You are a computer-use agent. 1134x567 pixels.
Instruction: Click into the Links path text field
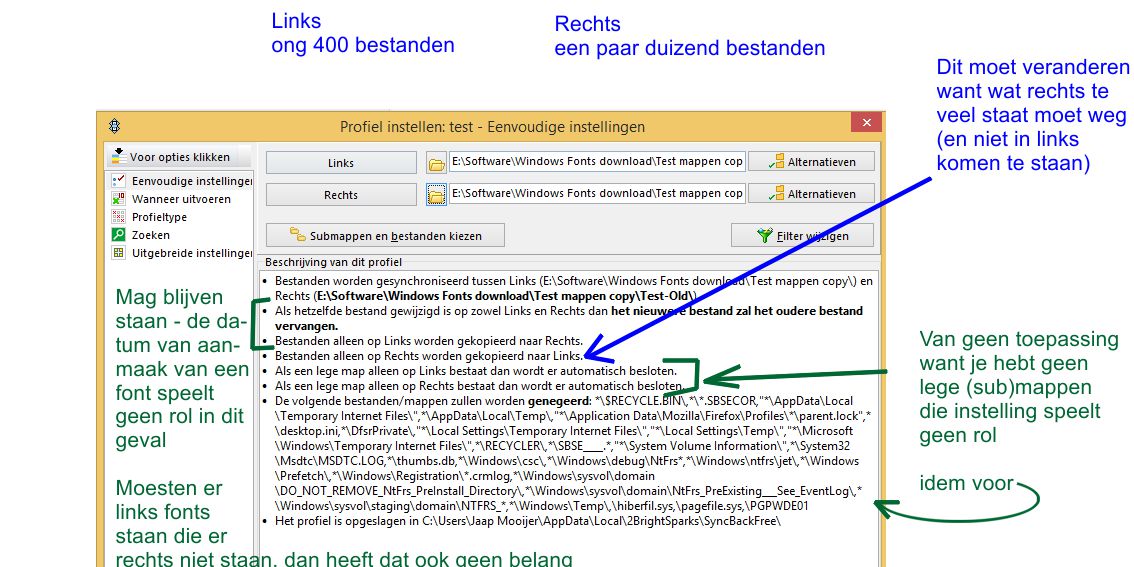(x=596, y=161)
